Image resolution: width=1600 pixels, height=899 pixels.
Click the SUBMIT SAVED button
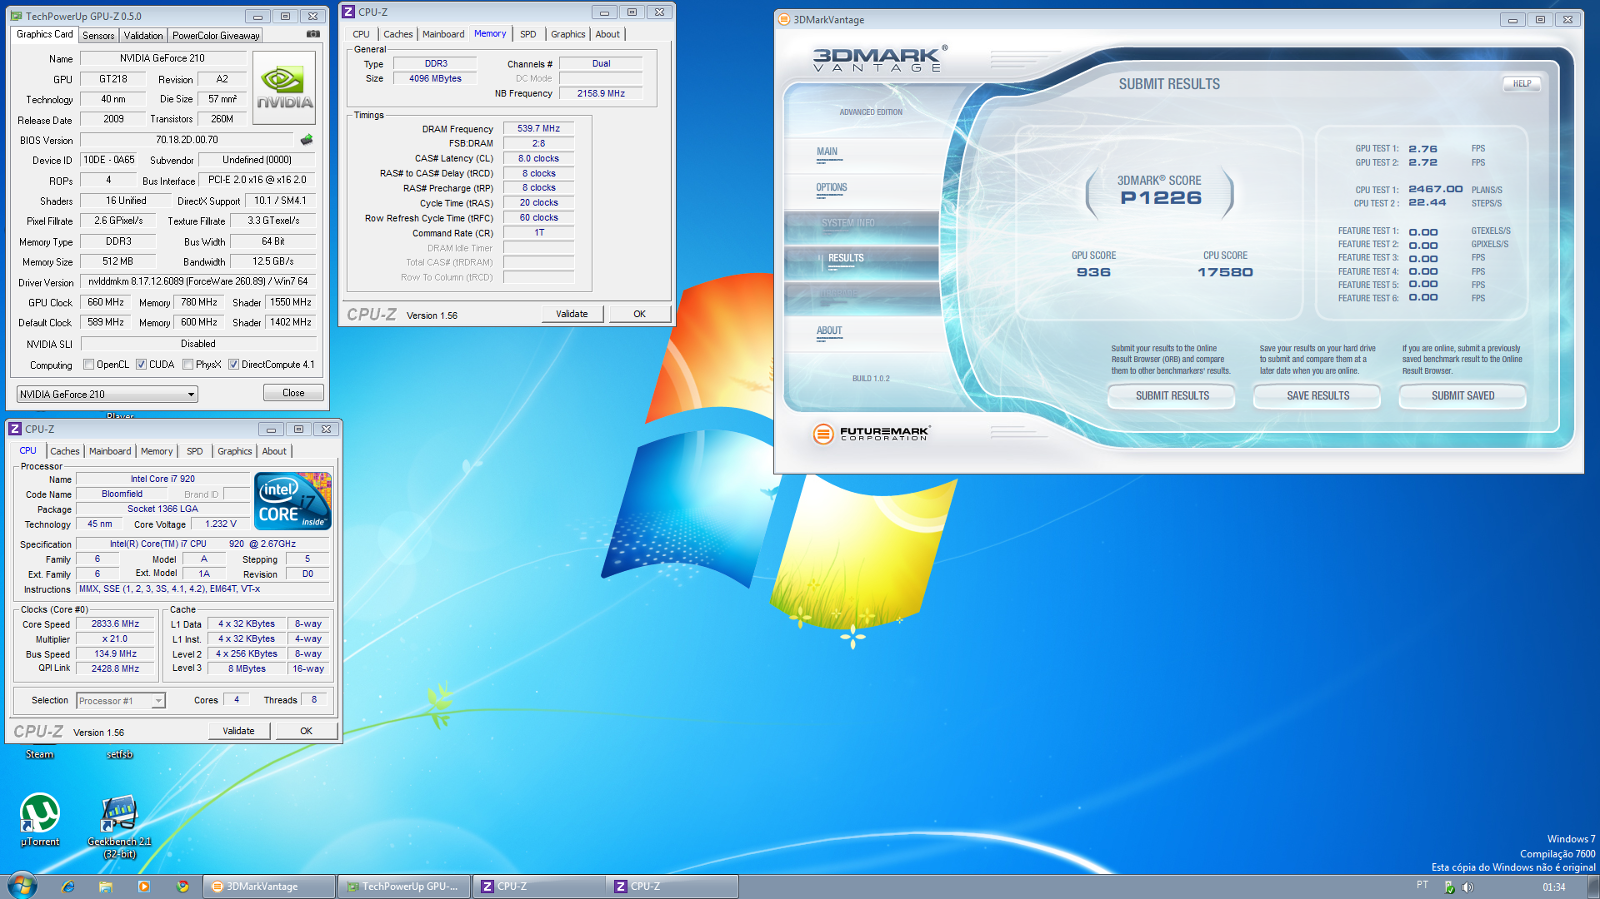click(1462, 396)
